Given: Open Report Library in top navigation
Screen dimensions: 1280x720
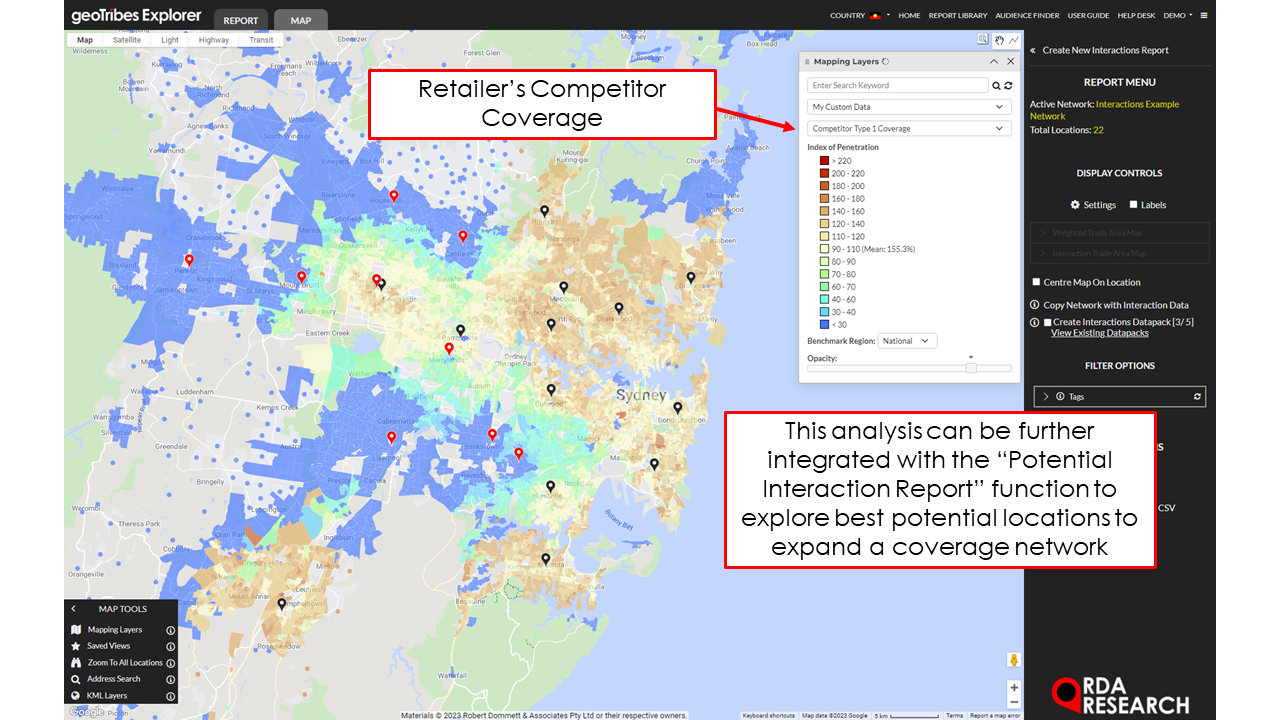Looking at the screenshot, I should 958,16.
